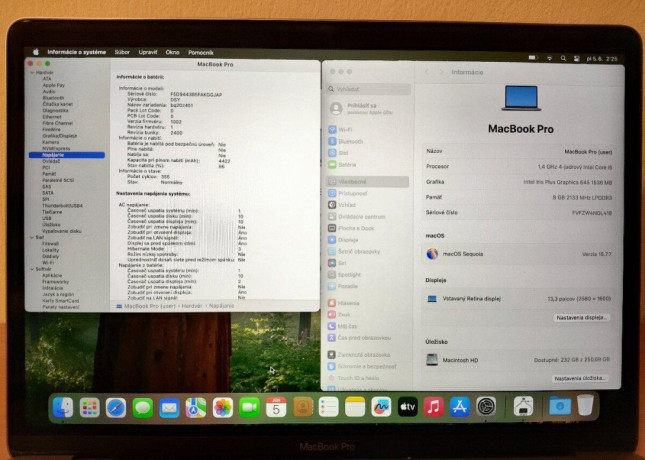Click the macOS Sequoia row
The image size is (645, 460).
pos(518,254)
